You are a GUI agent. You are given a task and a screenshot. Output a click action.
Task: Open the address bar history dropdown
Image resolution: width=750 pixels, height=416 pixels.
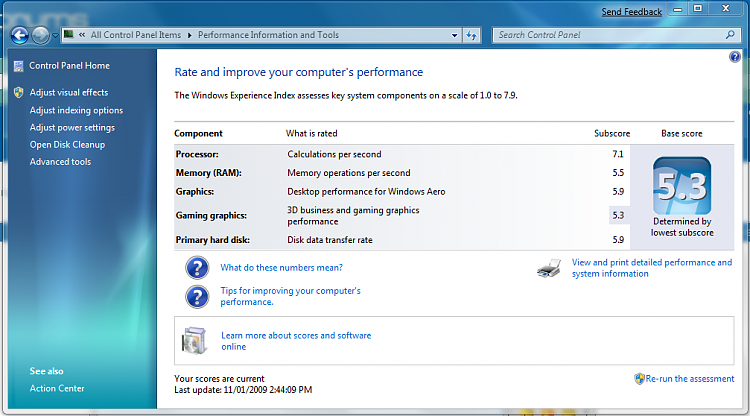454,35
